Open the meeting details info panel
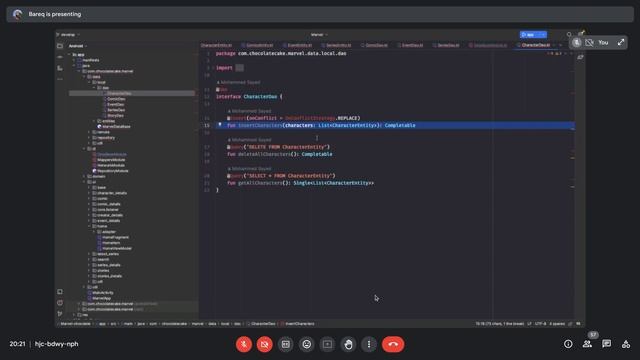 pyautogui.click(x=568, y=344)
